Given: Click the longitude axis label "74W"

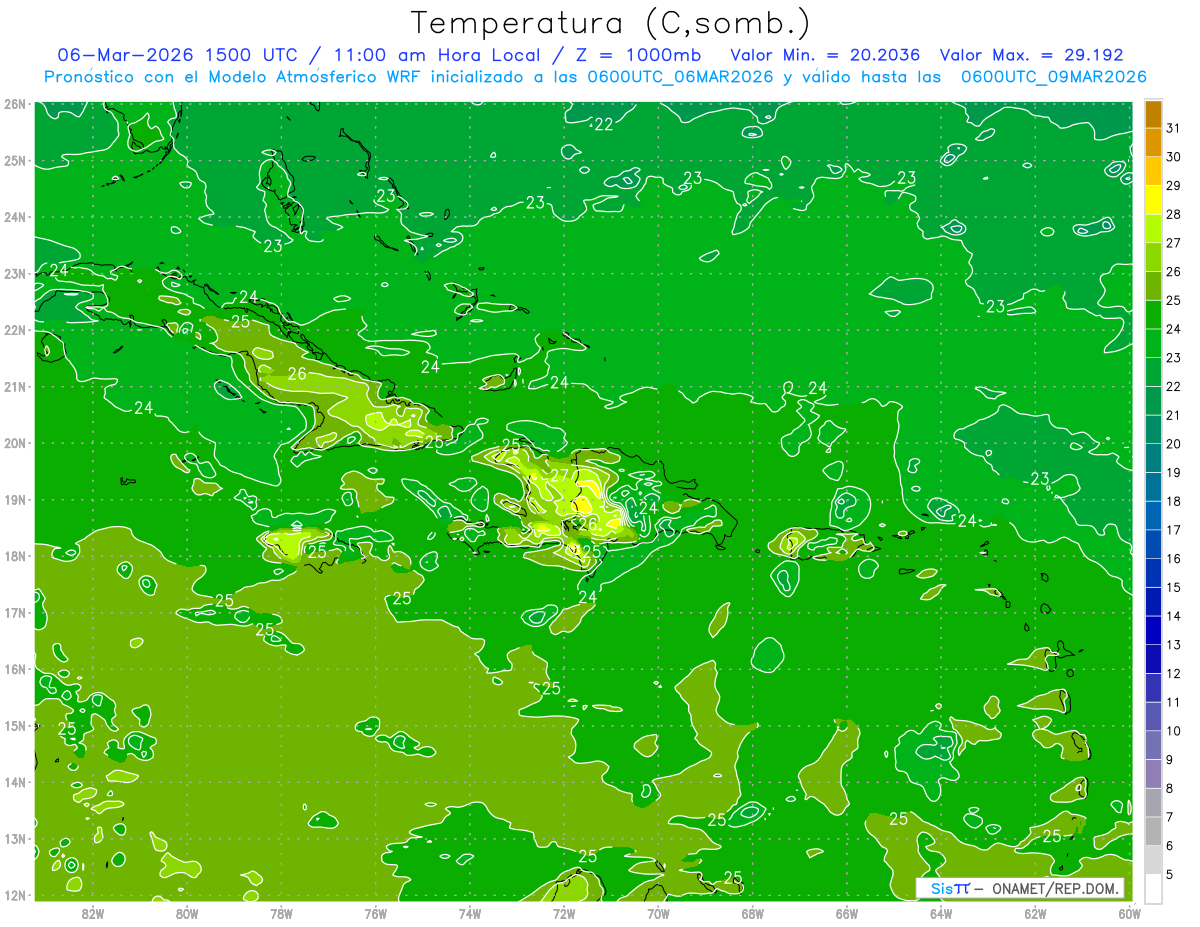Looking at the screenshot, I should click(470, 913).
